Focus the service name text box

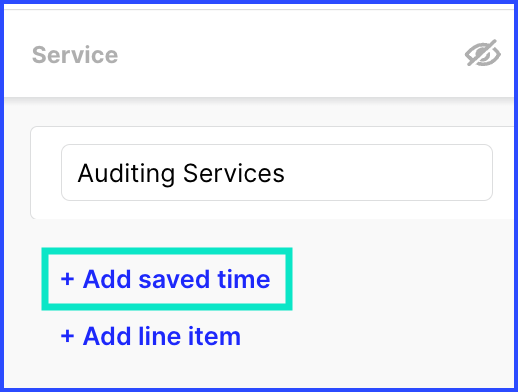coord(277,173)
